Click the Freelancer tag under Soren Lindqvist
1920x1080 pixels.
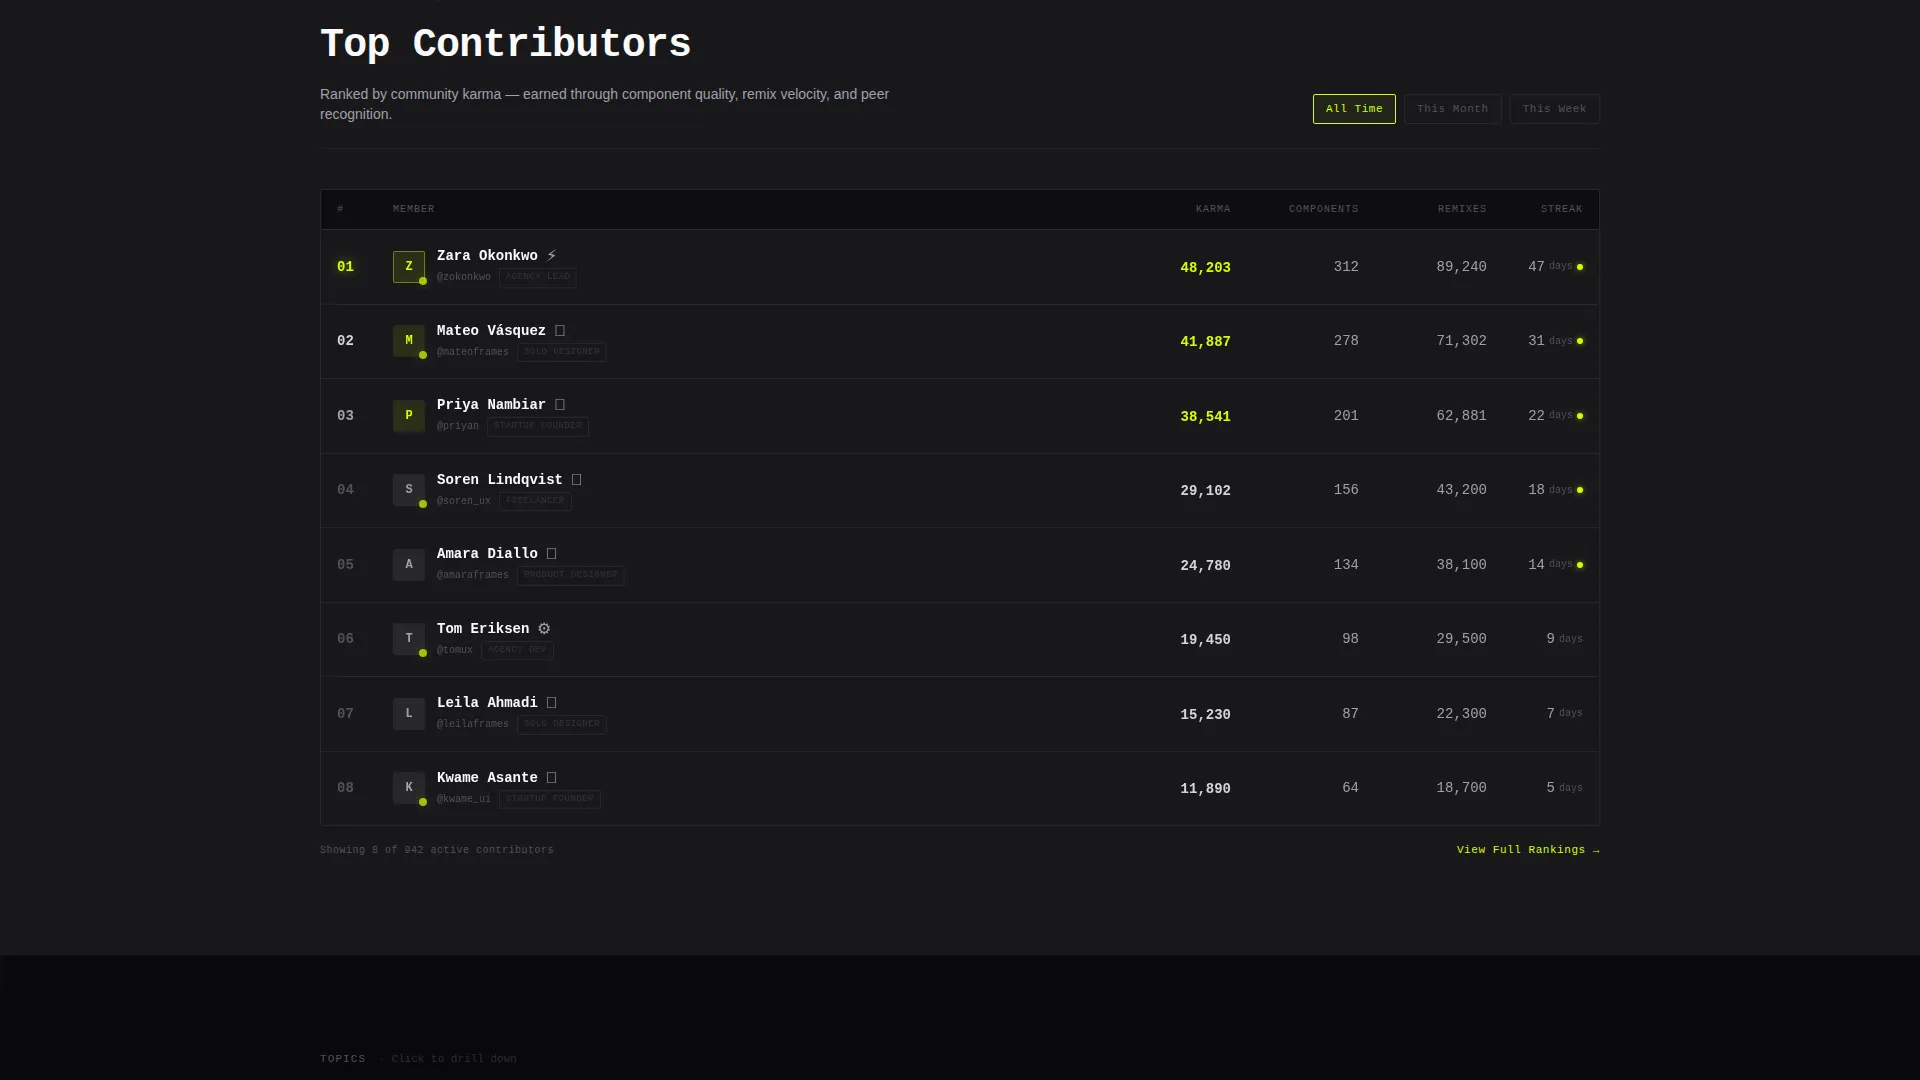pos(535,501)
